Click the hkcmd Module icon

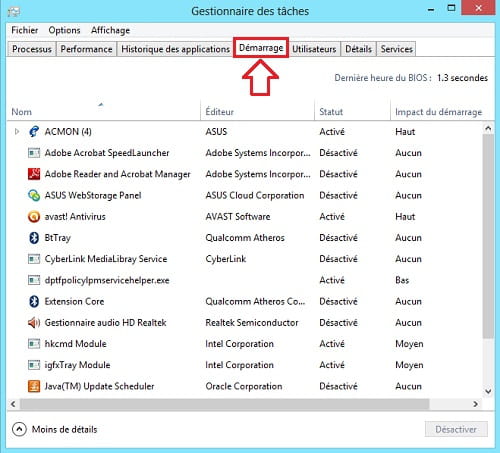point(34,344)
